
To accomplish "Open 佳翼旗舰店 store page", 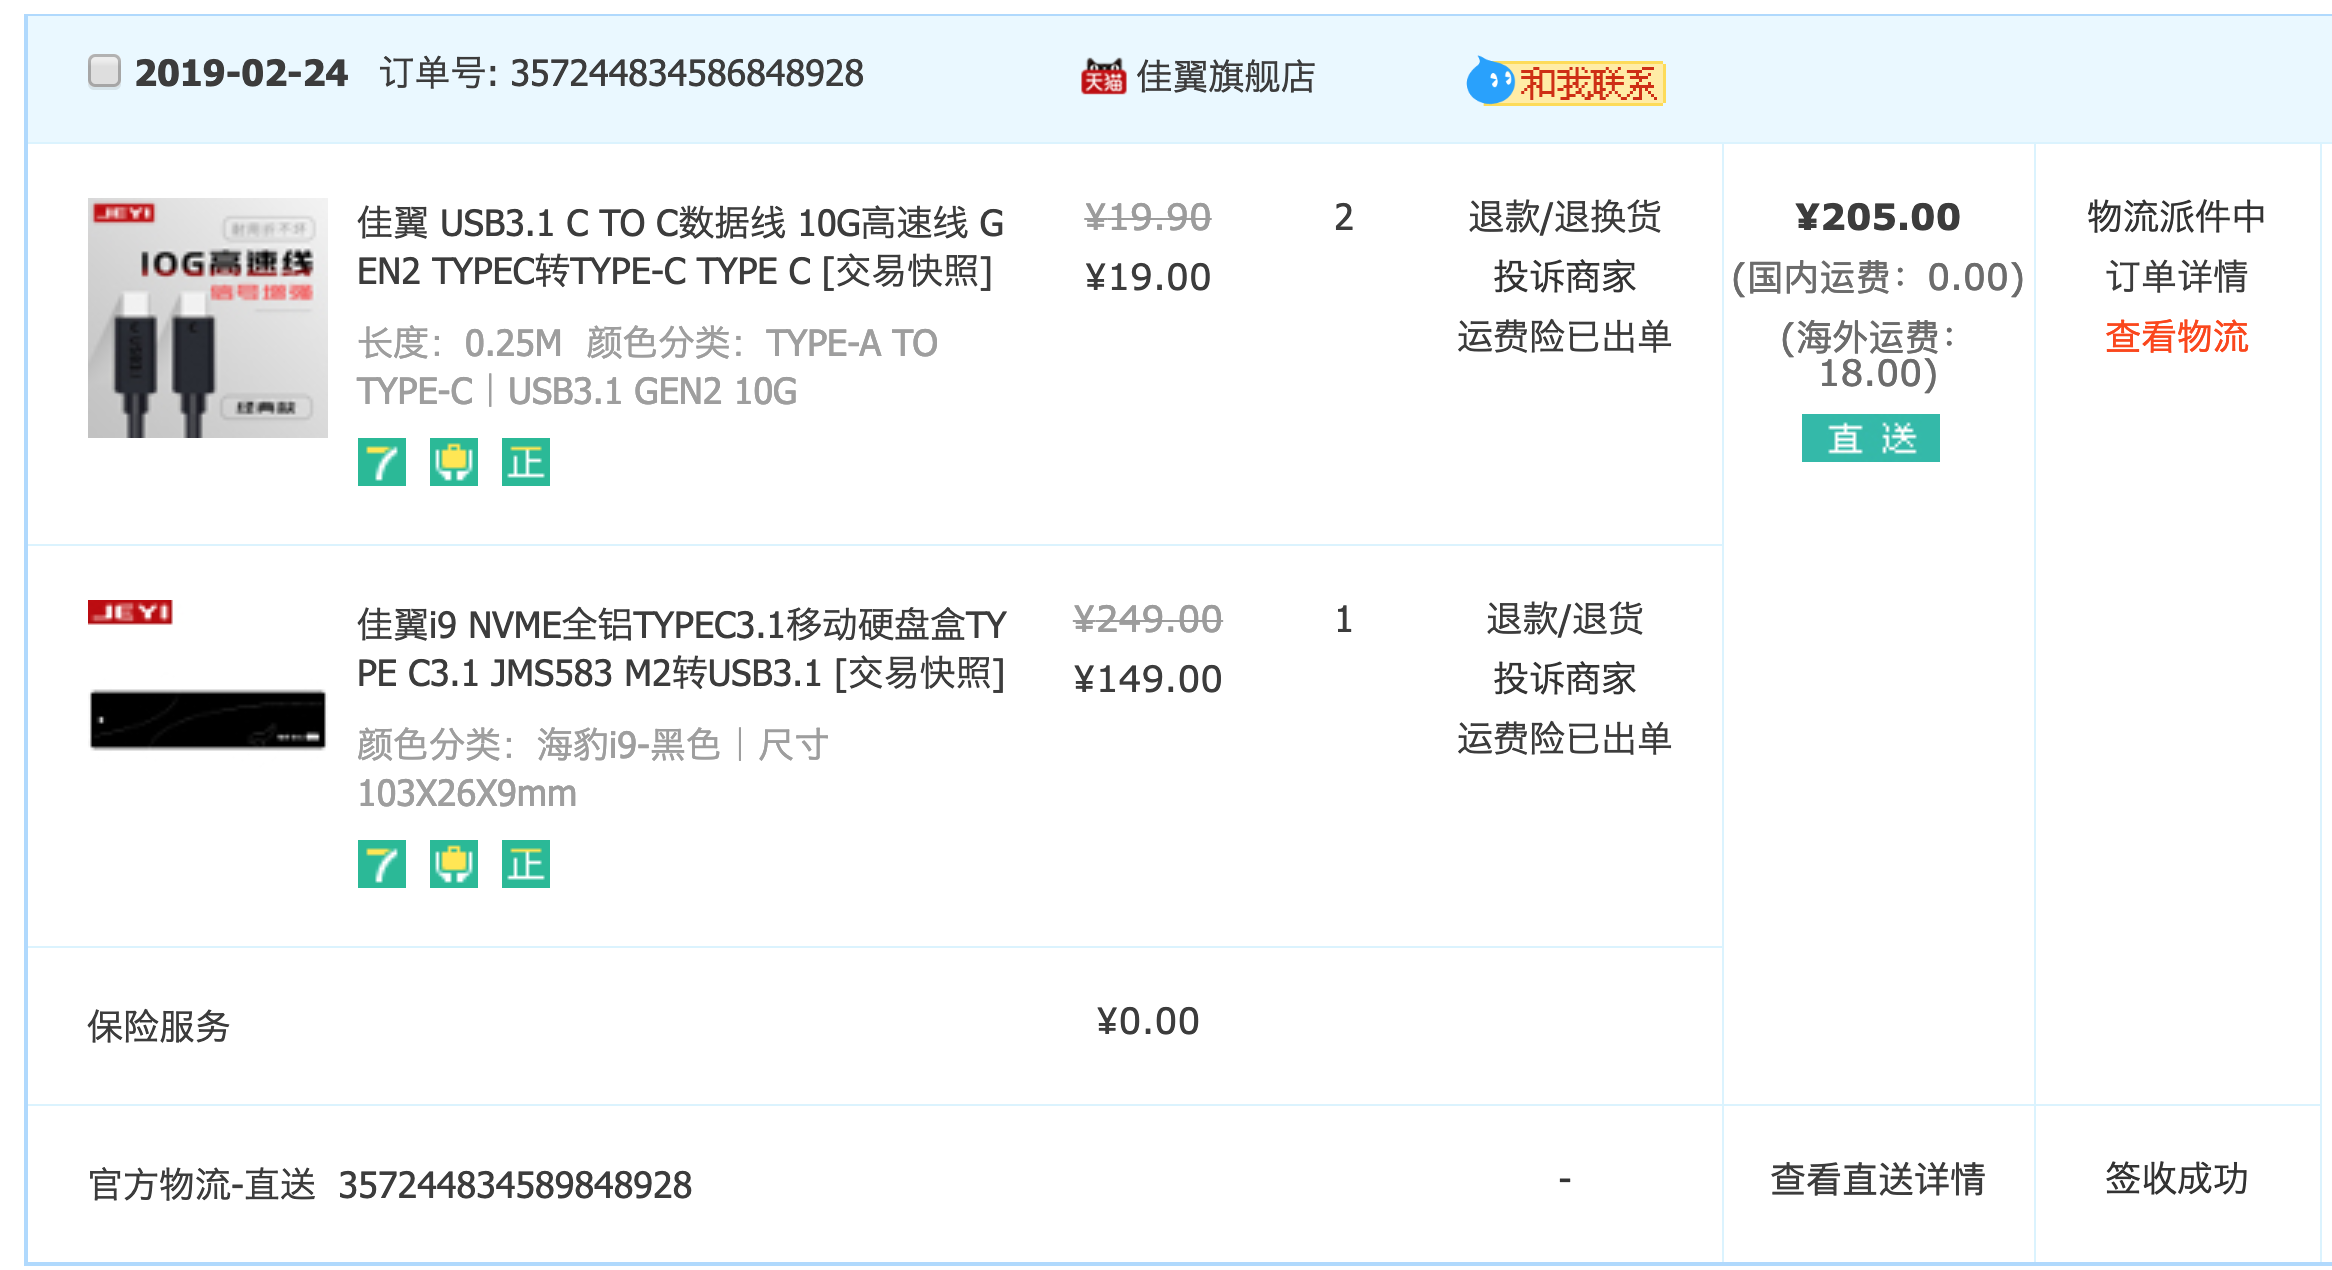I will tap(1226, 76).
